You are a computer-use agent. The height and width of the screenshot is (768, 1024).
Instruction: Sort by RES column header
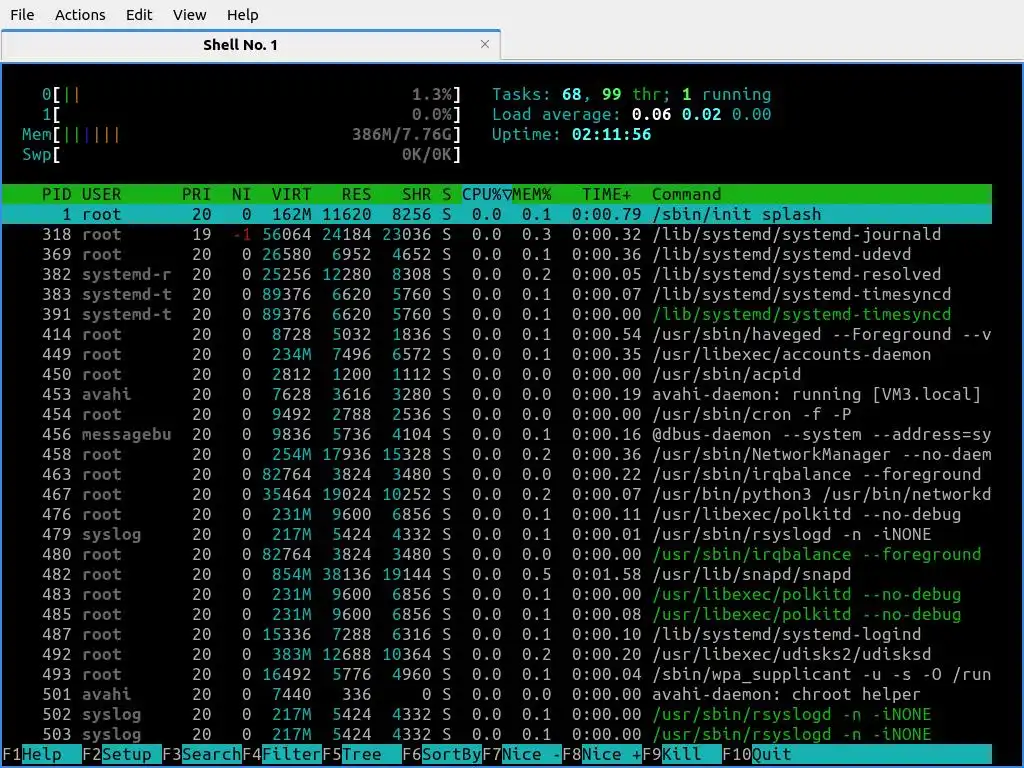(x=357, y=194)
